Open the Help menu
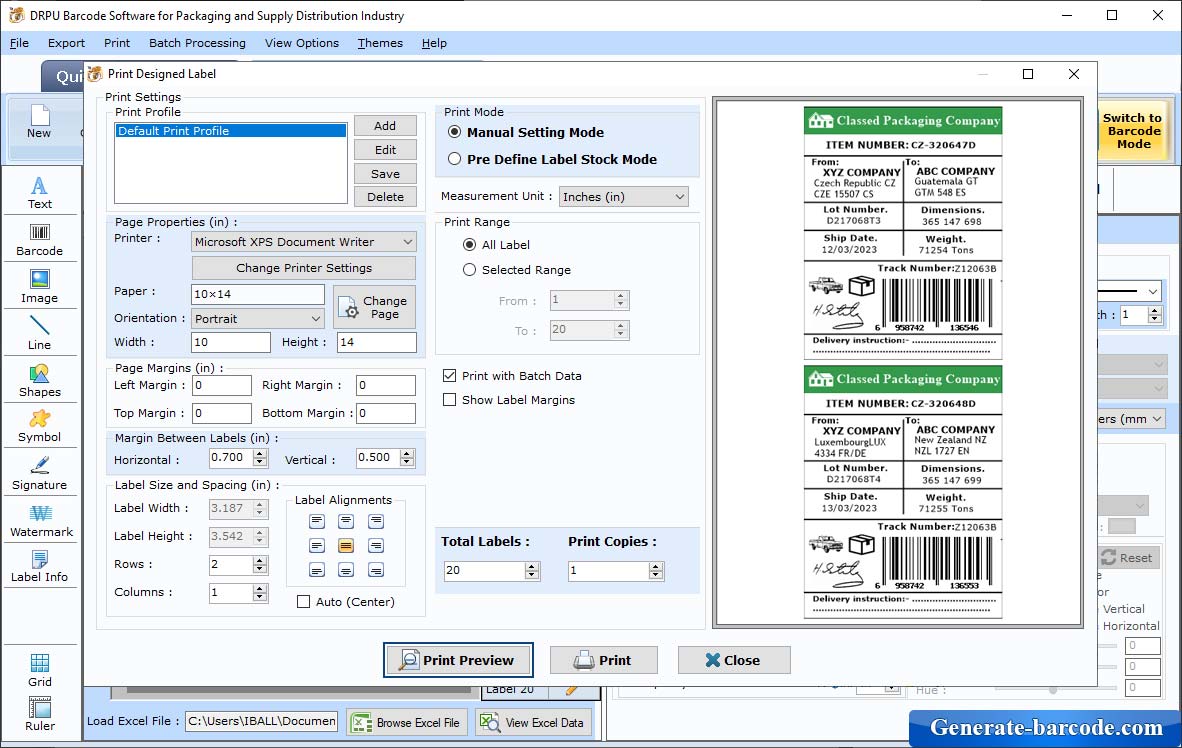 434,43
